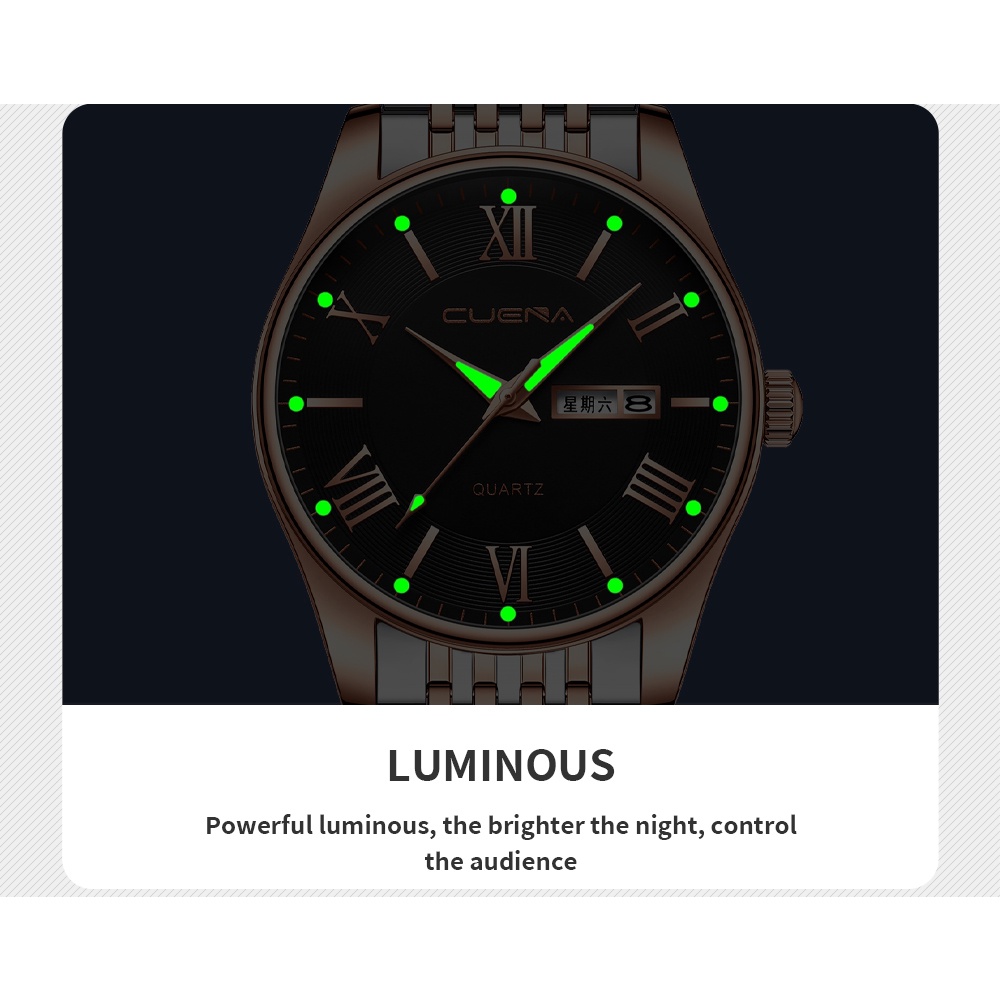The image size is (1000, 1000).
Task: Click the green luminous dot at nine o'clock
Action: coord(297,404)
